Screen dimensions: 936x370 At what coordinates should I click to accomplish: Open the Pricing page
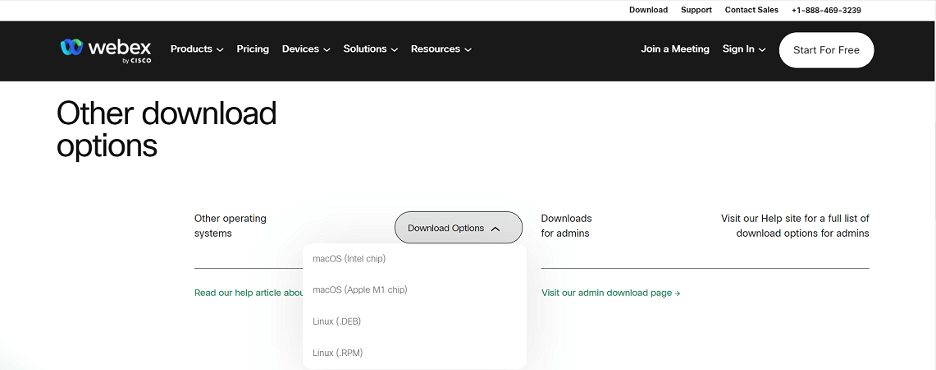pyautogui.click(x=253, y=49)
